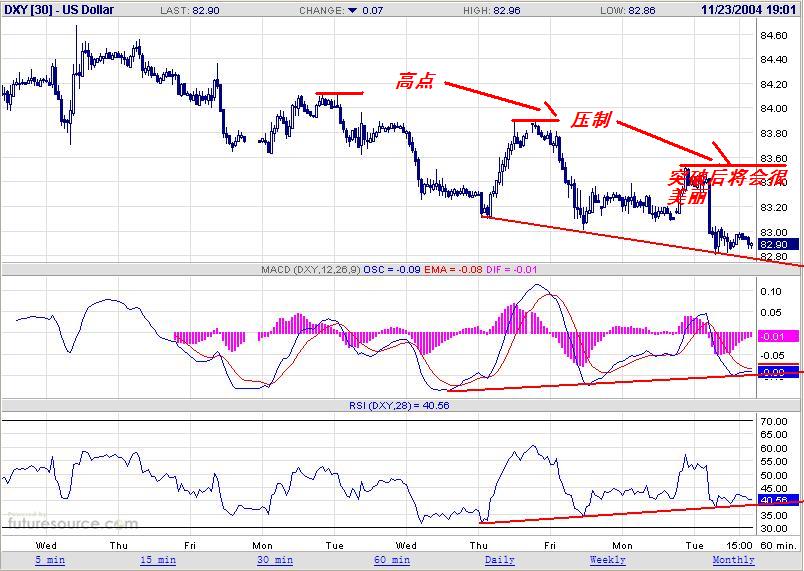Select the Monthly chart link
This screenshot has height=571, width=804.
click(733, 560)
